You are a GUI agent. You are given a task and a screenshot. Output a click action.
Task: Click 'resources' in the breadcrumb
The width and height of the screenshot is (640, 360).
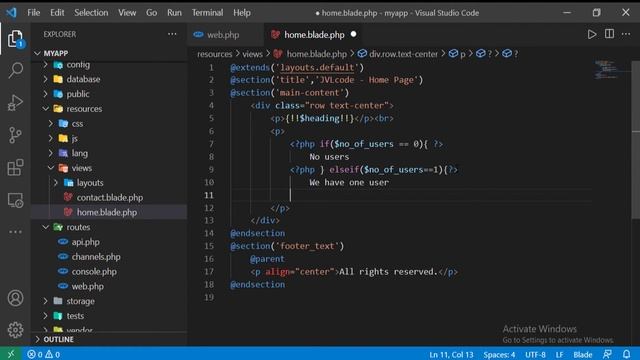214,54
